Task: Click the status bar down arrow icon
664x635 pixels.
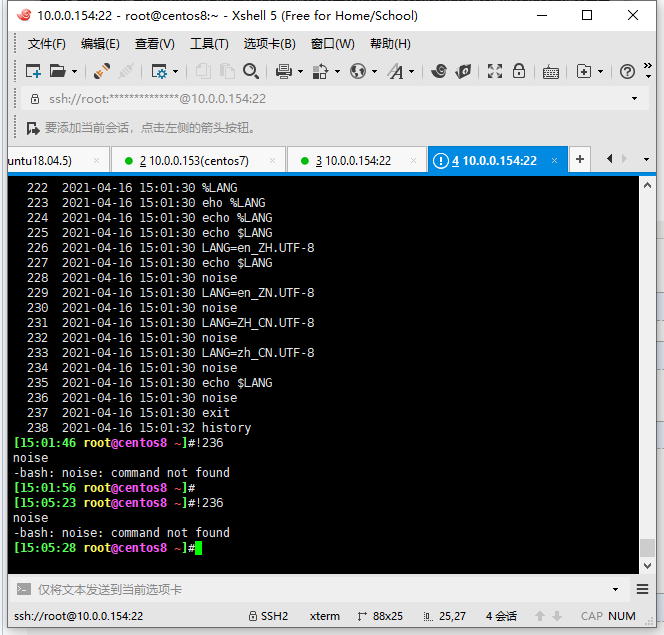Action: pyautogui.click(x=557, y=616)
